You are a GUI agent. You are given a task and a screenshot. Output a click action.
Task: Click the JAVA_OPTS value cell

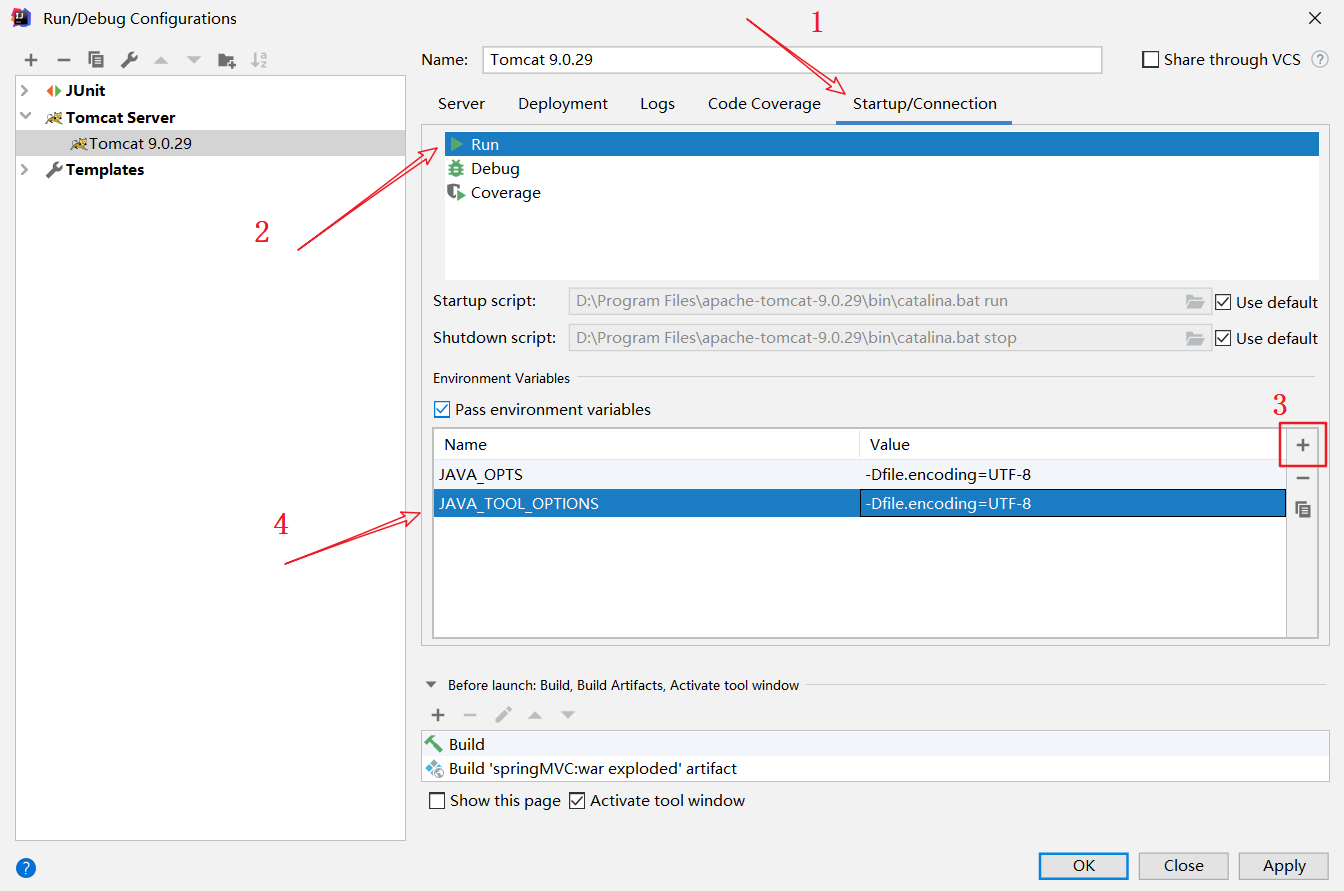[1073, 474]
